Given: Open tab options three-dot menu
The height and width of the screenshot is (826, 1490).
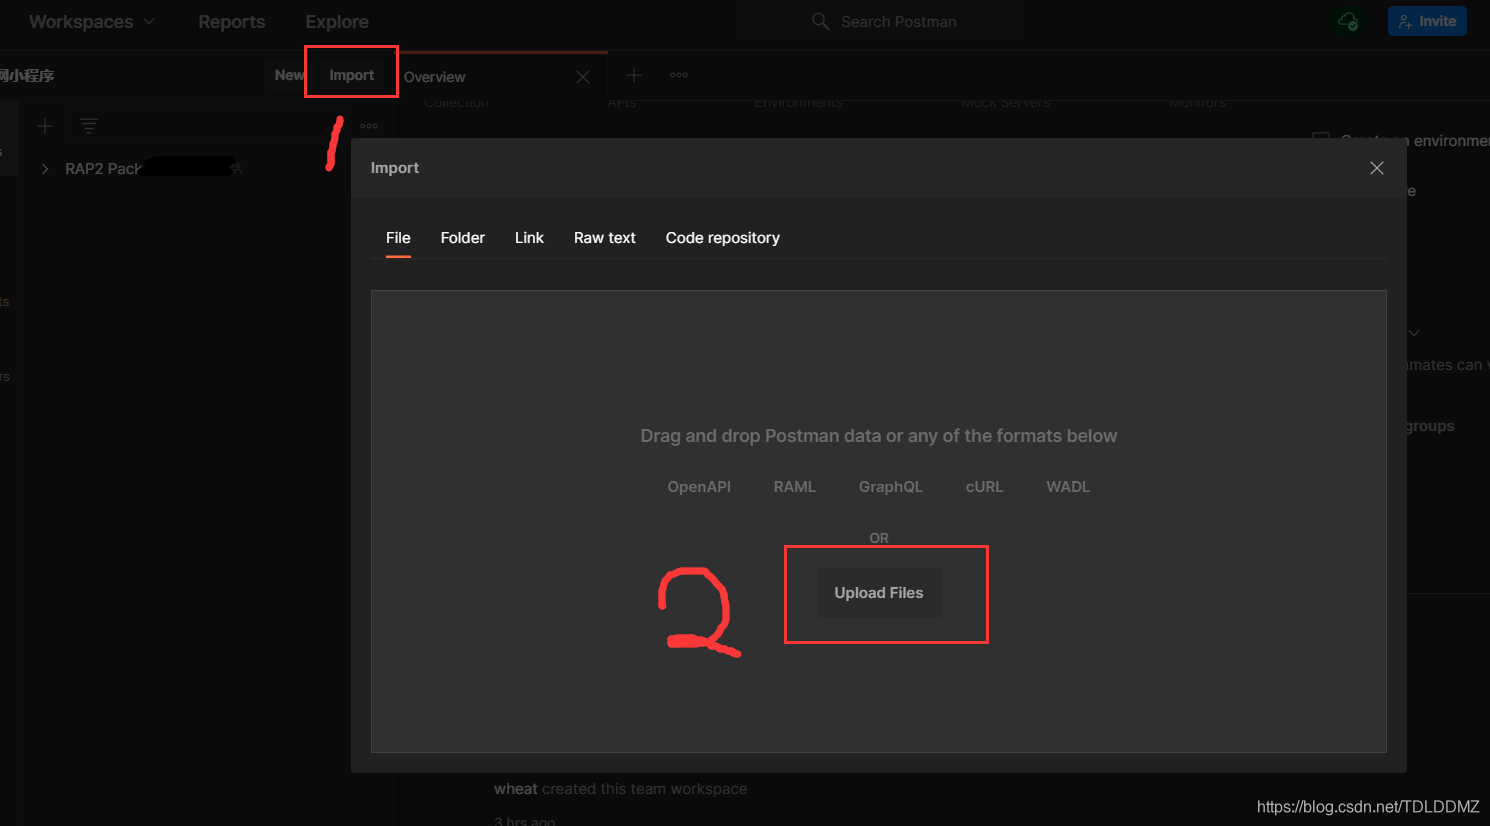Looking at the screenshot, I should 679,75.
